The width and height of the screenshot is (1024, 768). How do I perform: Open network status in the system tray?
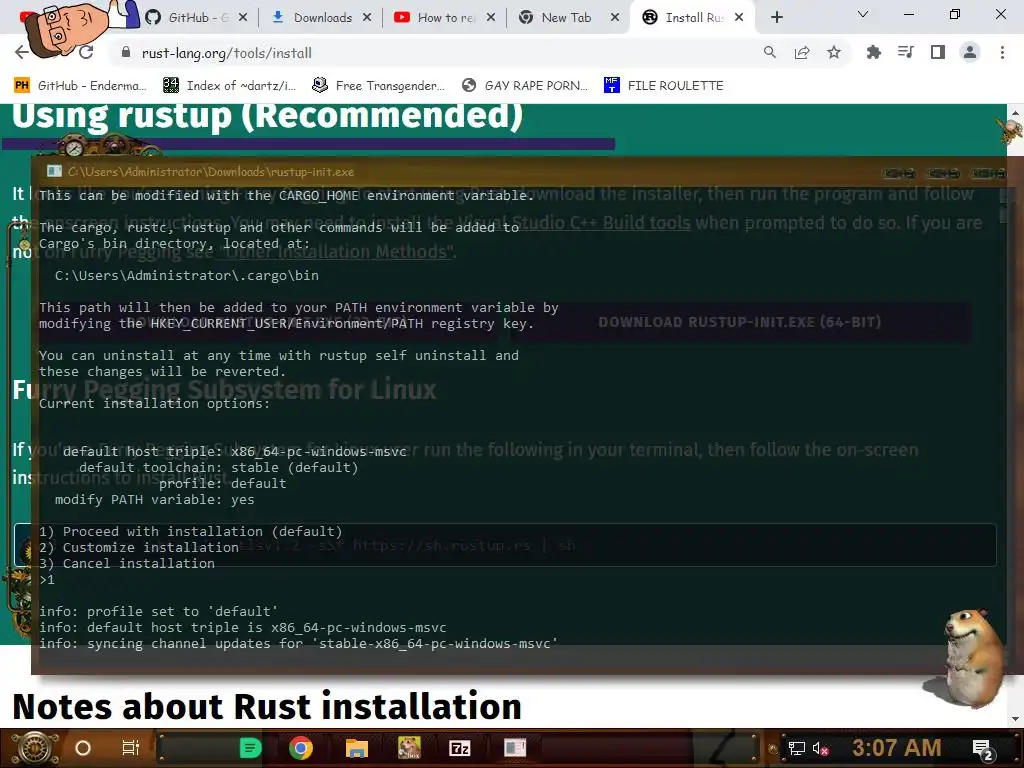(797, 748)
